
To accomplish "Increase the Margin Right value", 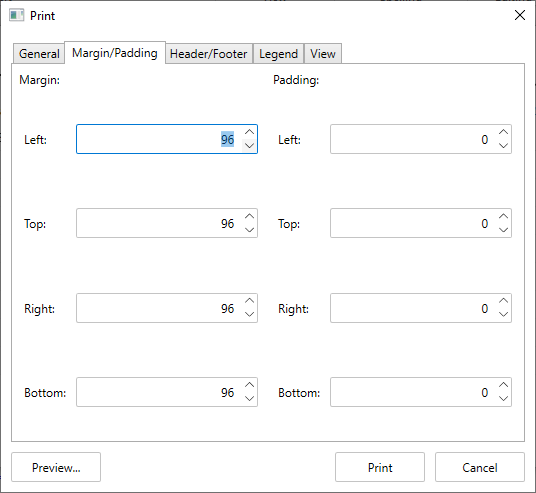I will pos(250,301).
